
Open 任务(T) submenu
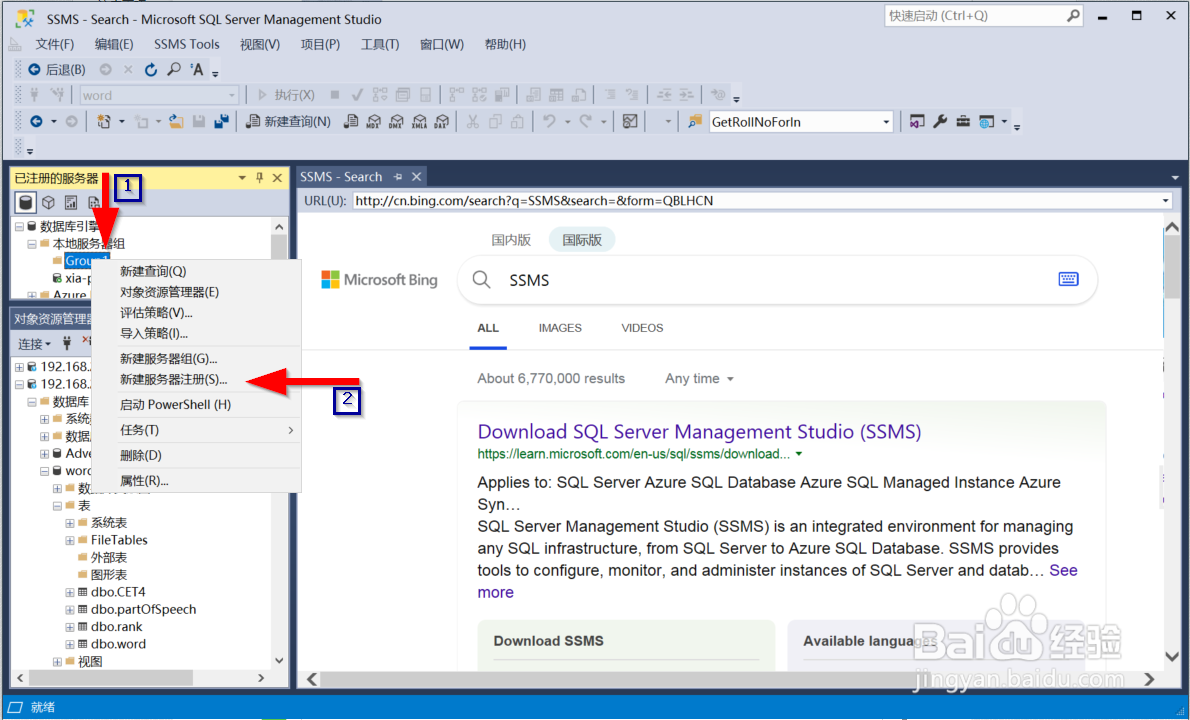click(197, 430)
